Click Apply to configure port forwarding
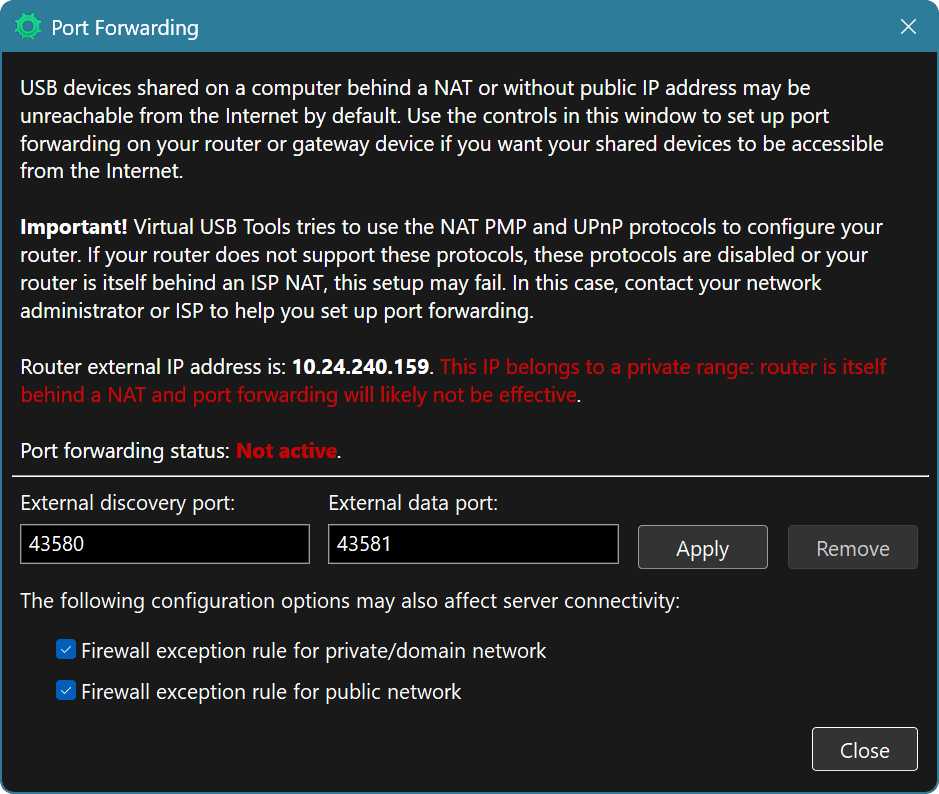939x794 pixels. coord(702,547)
